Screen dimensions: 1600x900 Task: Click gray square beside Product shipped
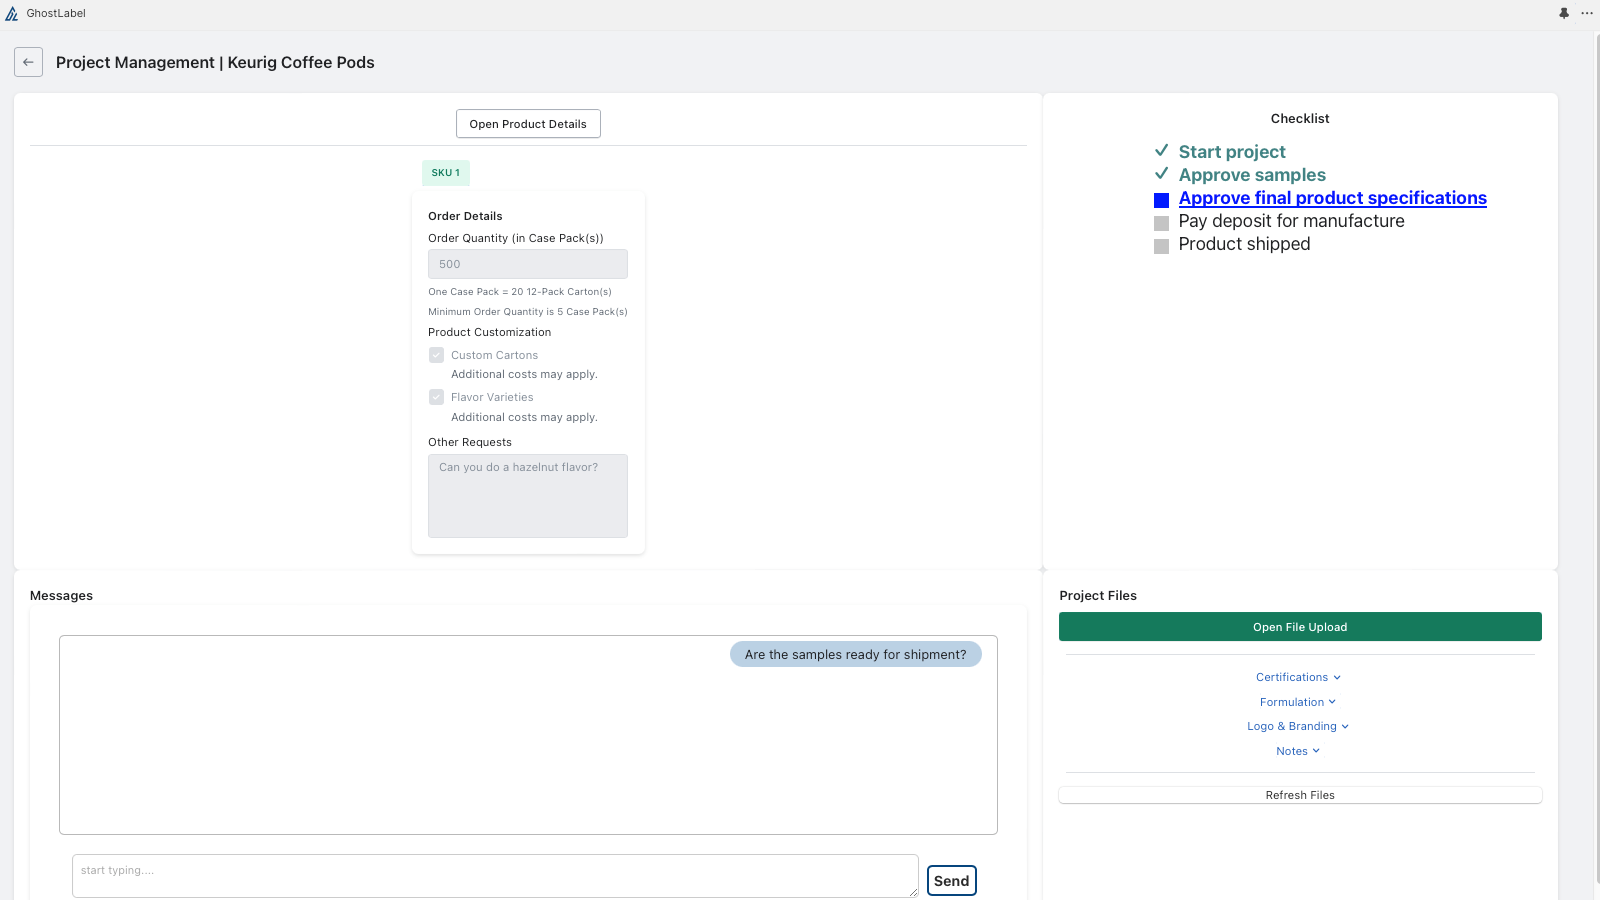click(1161, 246)
